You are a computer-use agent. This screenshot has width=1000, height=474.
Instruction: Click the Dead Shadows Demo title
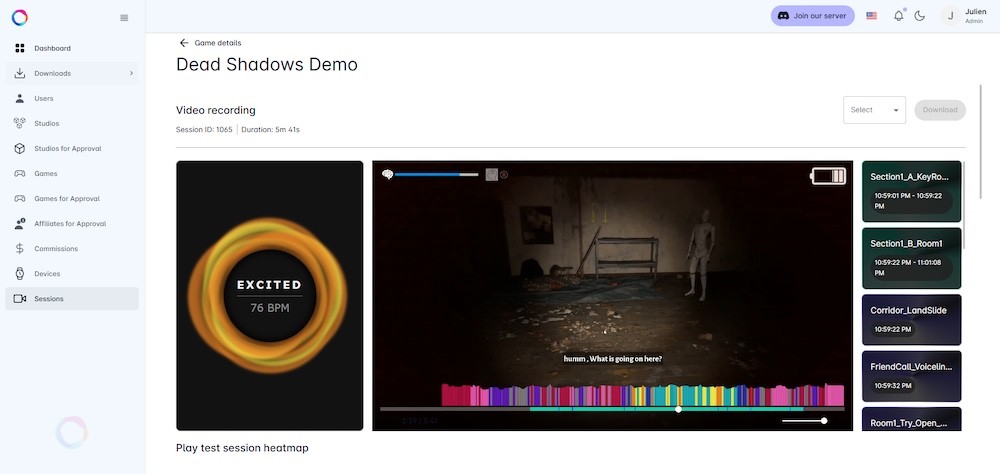[267, 64]
